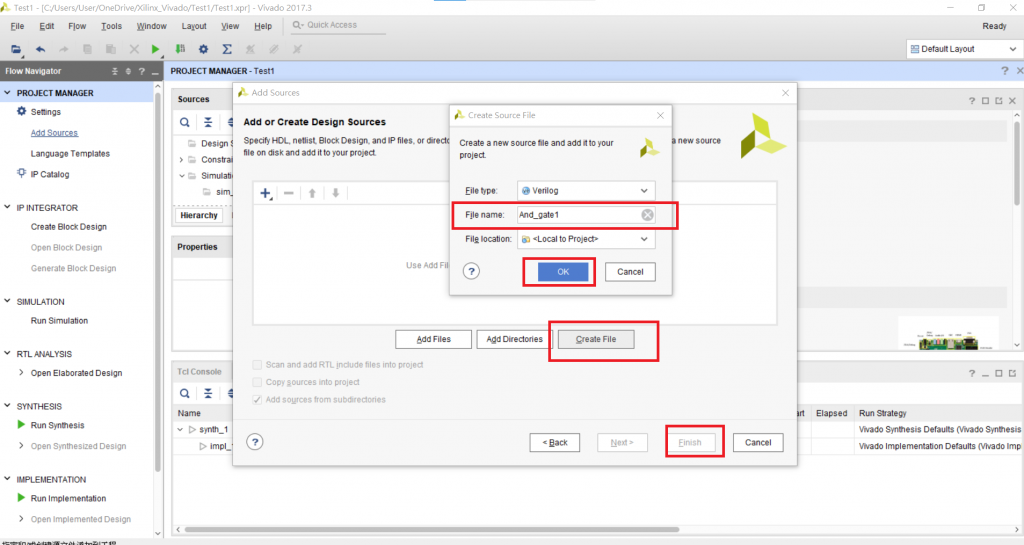Click the move-up arrow in Add Sources
The image size is (1024, 545).
pyautogui.click(x=312, y=193)
